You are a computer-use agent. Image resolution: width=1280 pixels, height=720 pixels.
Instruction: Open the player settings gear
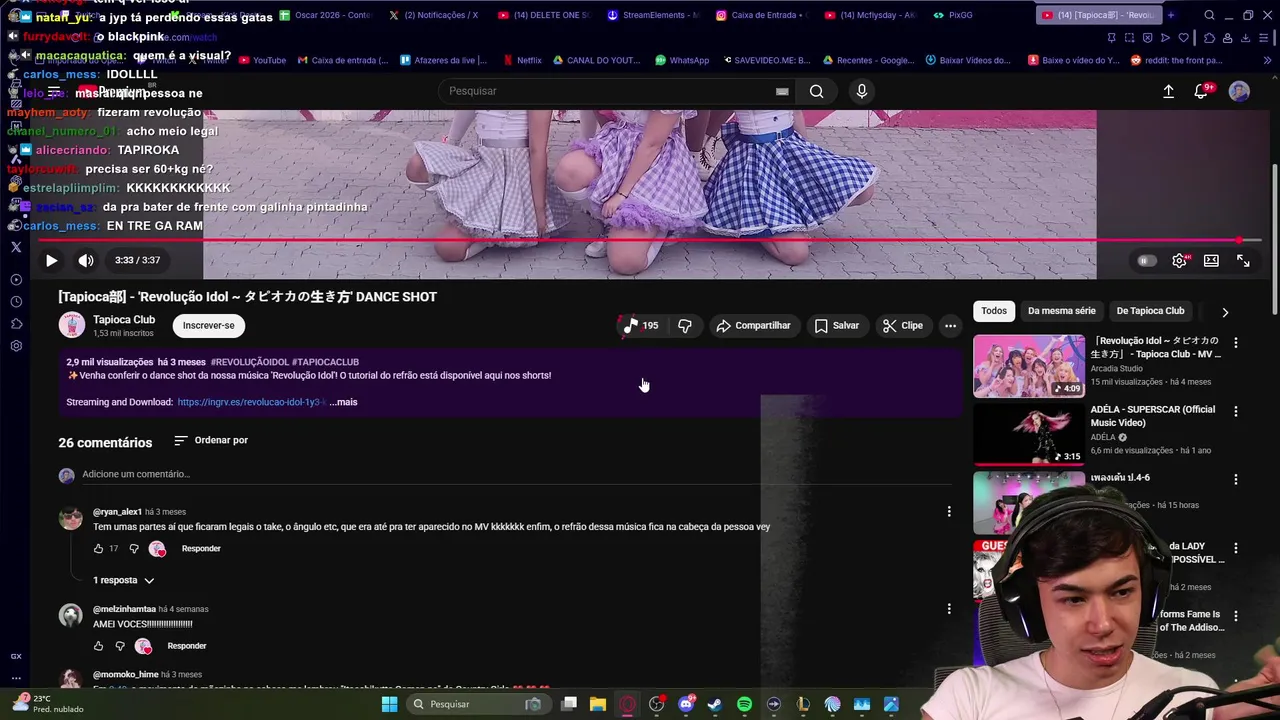[1180, 260]
